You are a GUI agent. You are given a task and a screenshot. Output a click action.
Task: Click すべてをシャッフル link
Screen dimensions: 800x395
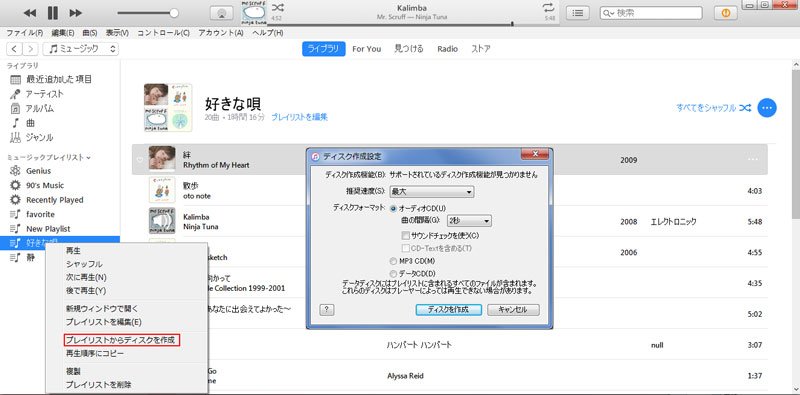click(713, 108)
